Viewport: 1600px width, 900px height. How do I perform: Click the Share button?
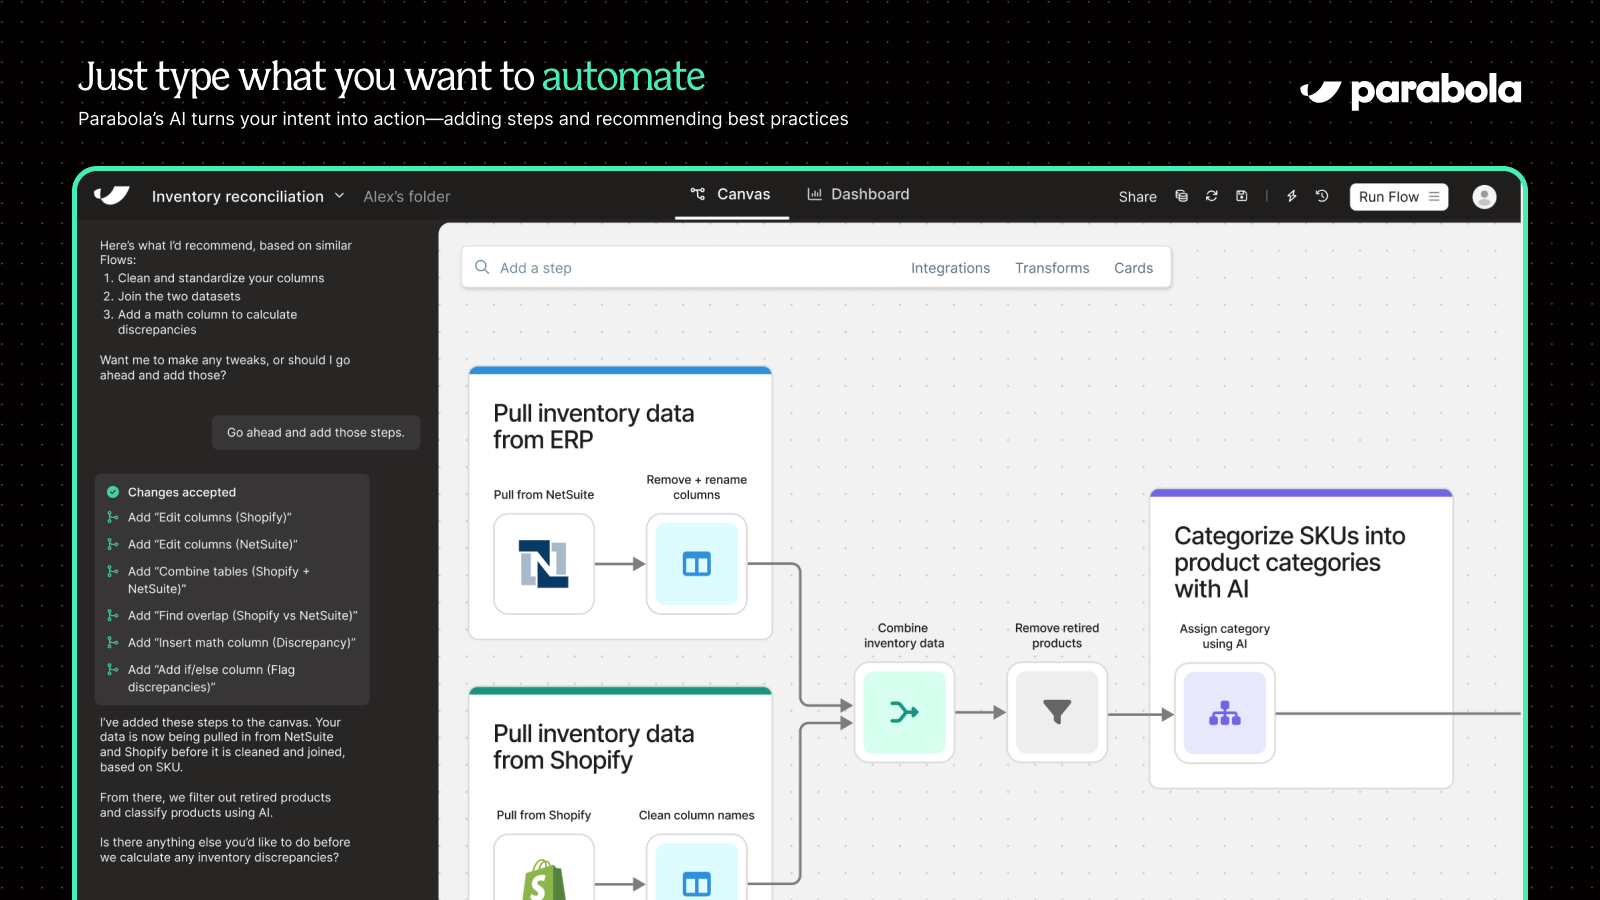[1138, 197]
